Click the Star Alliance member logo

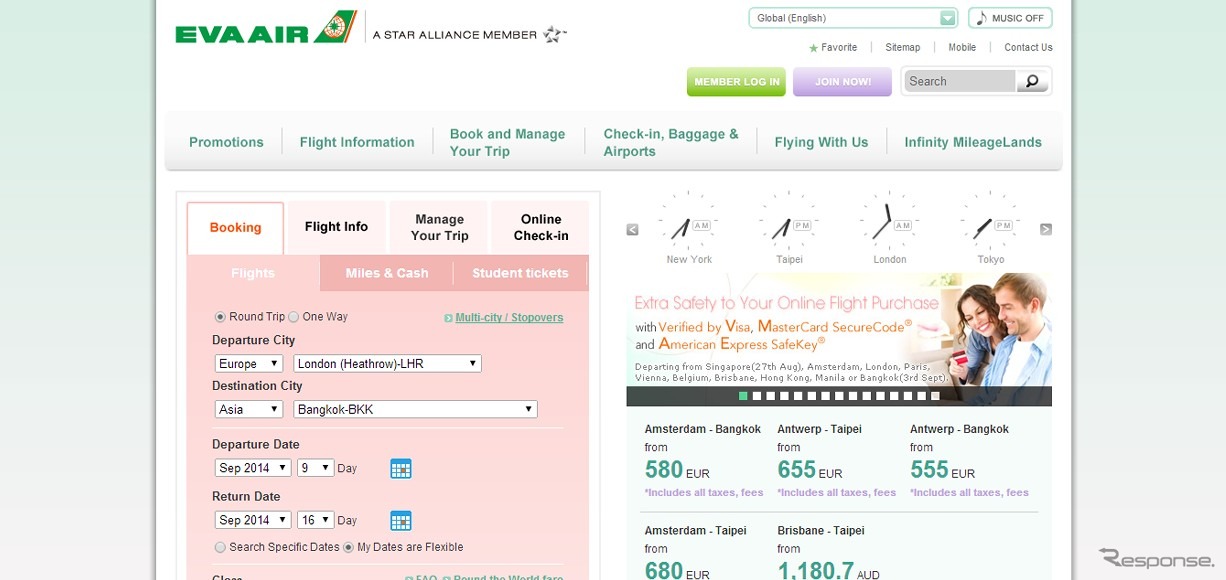pyautogui.click(x=469, y=35)
